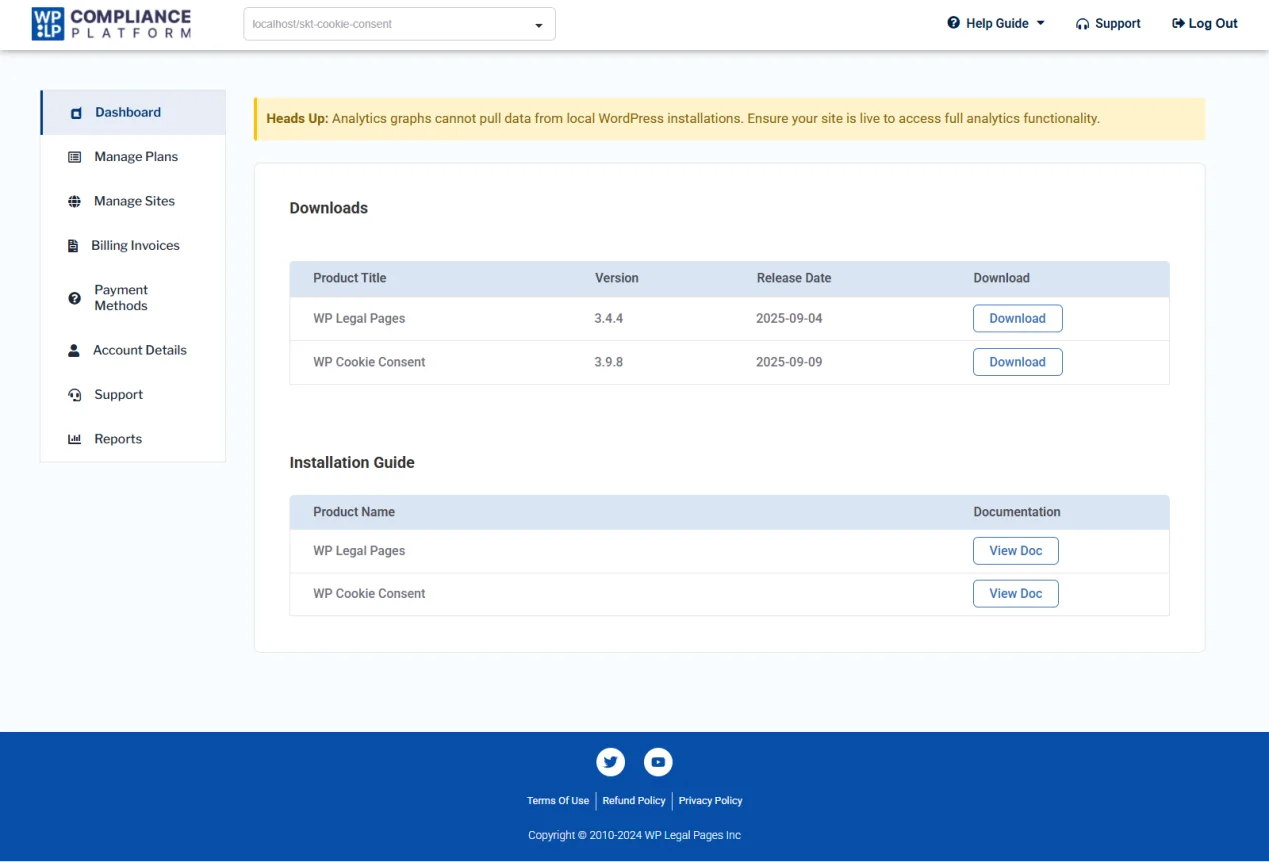Viewport: 1269px width, 863px height.
Task: Go to Manage Plans
Action: tap(136, 157)
